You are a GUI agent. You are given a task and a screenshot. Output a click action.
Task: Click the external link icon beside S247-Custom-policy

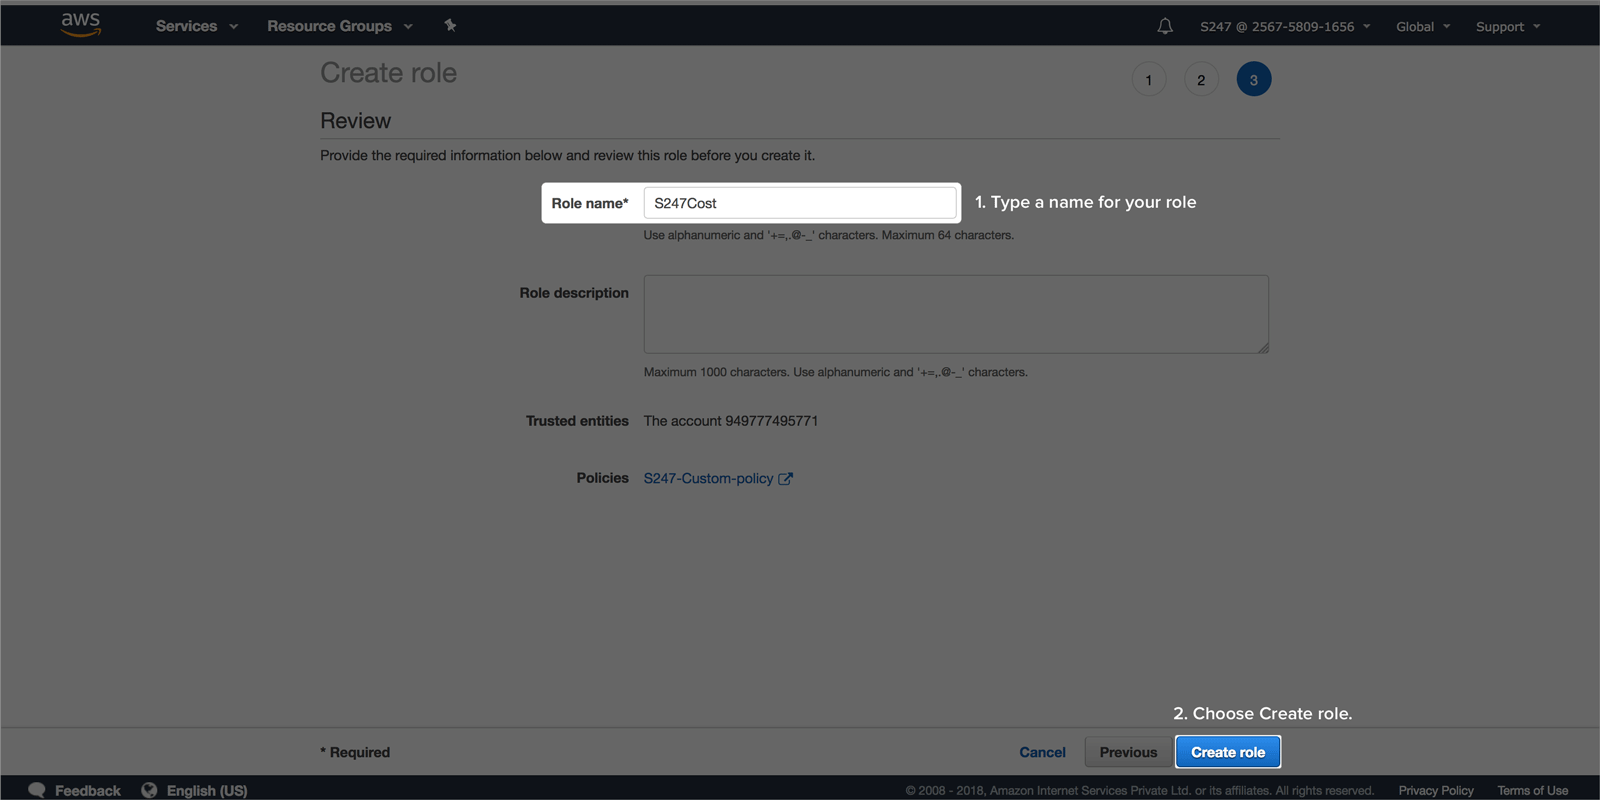click(x=786, y=479)
